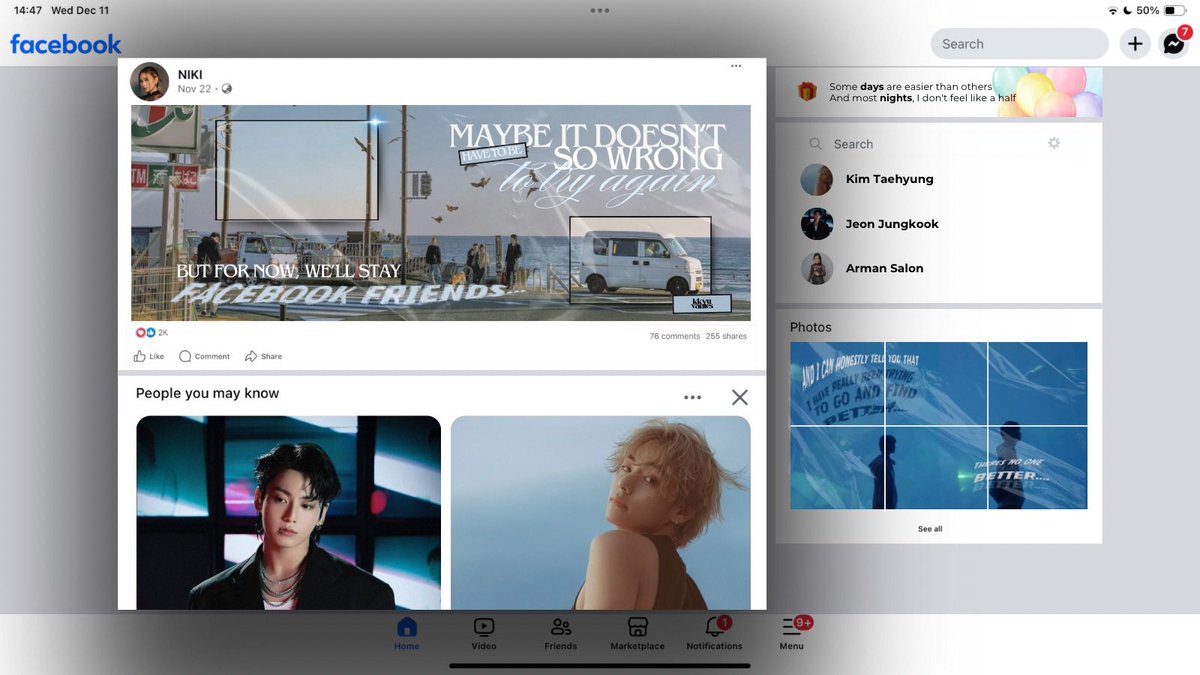
Task: Open the NIKI post banner image
Action: (x=441, y=213)
